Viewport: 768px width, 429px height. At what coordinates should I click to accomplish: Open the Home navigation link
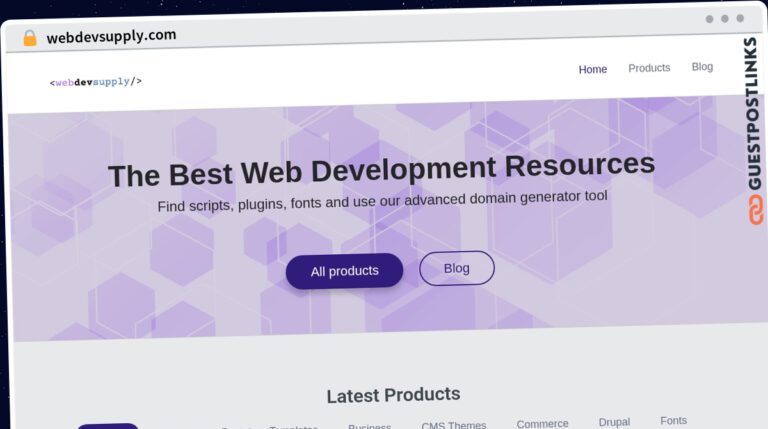coord(593,70)
